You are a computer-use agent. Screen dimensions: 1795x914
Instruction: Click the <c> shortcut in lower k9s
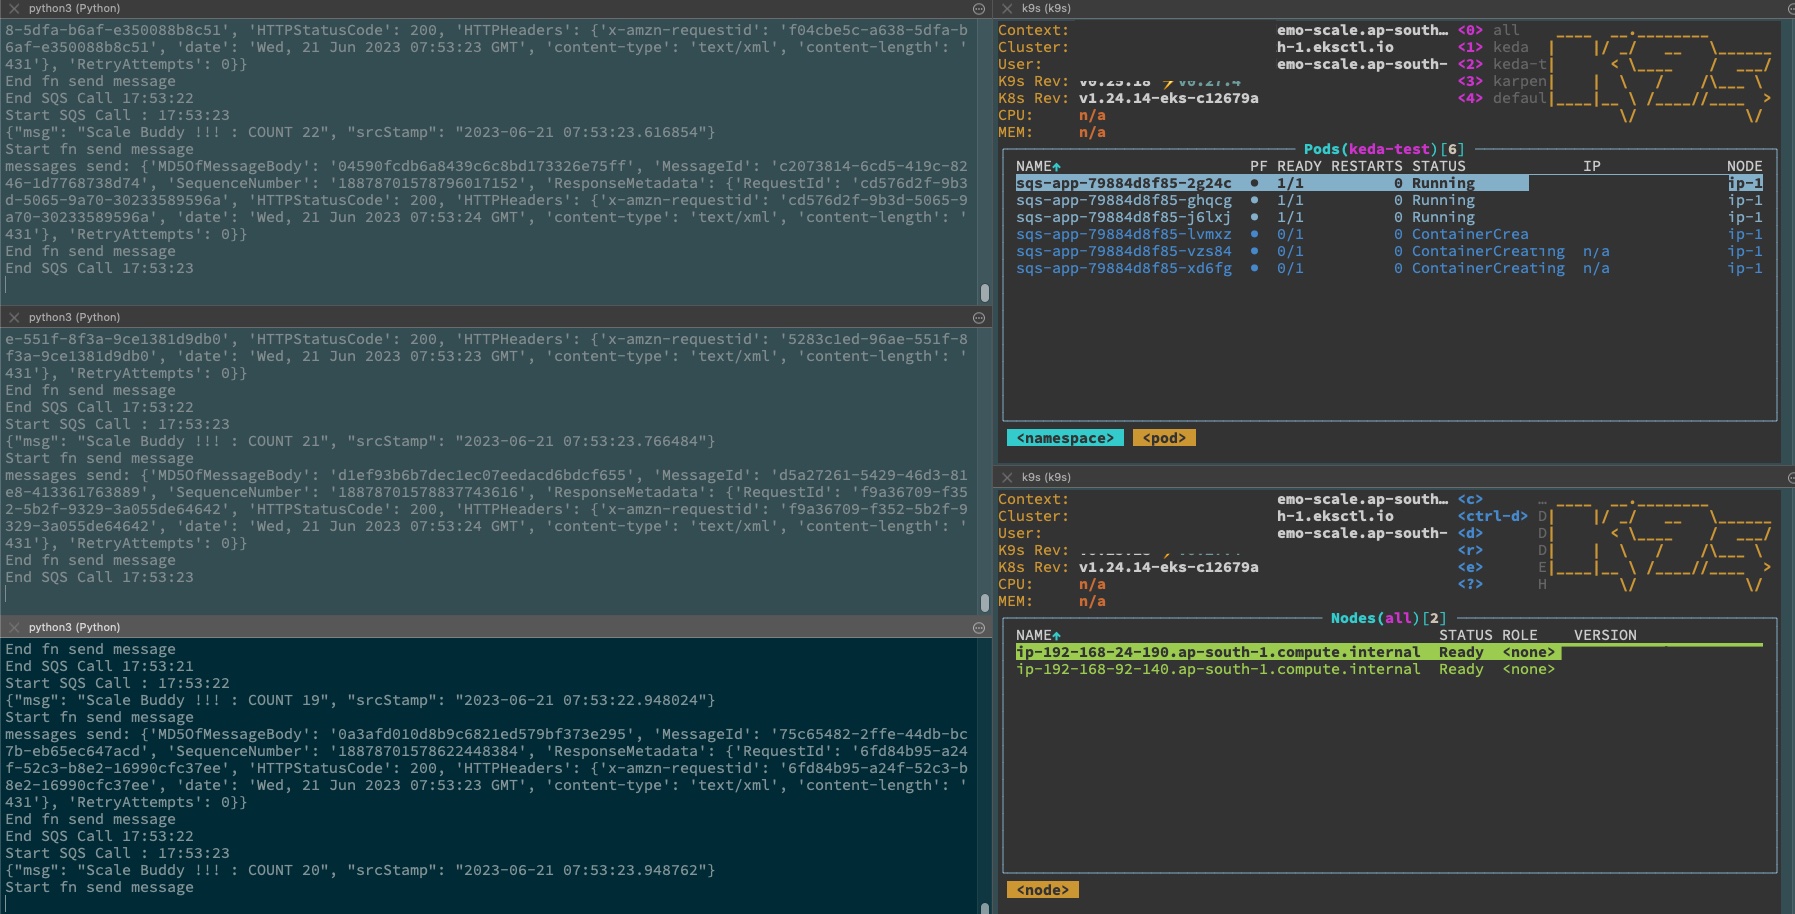point(1470,499)
